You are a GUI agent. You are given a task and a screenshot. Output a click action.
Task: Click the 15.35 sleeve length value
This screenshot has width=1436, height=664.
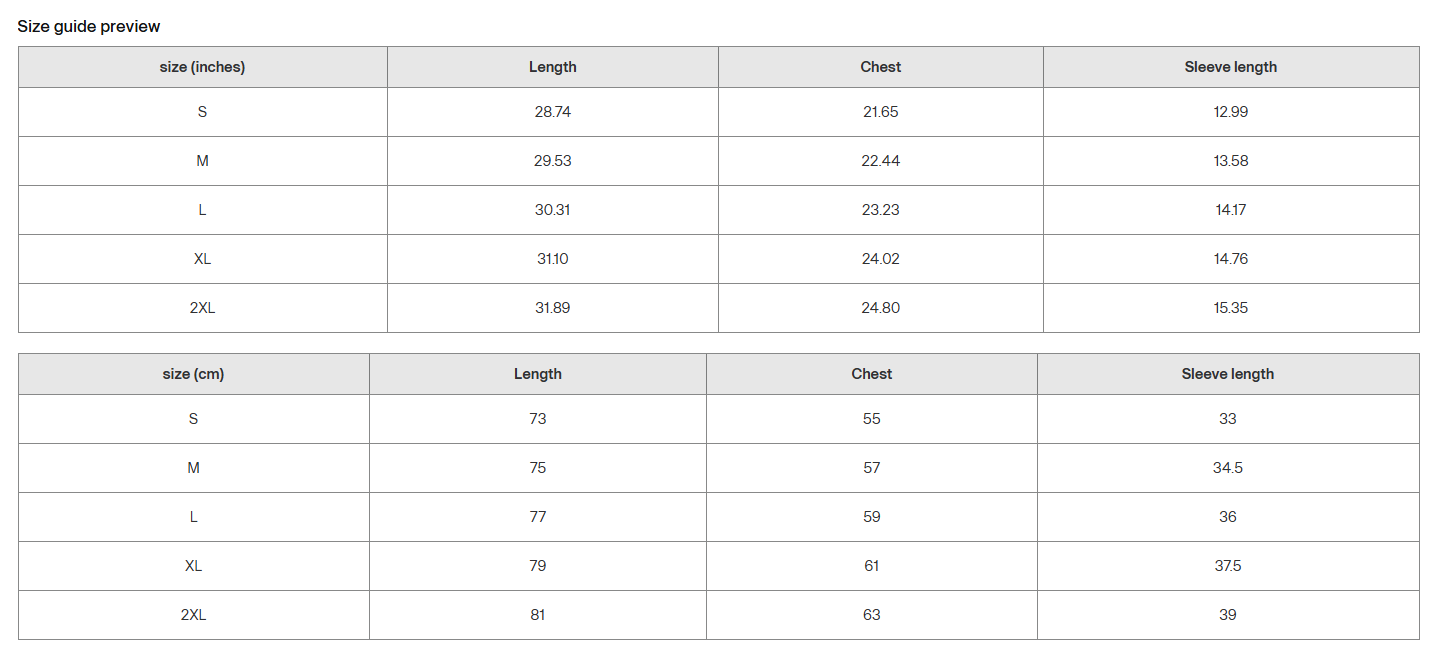click(x=1230, y=308)
